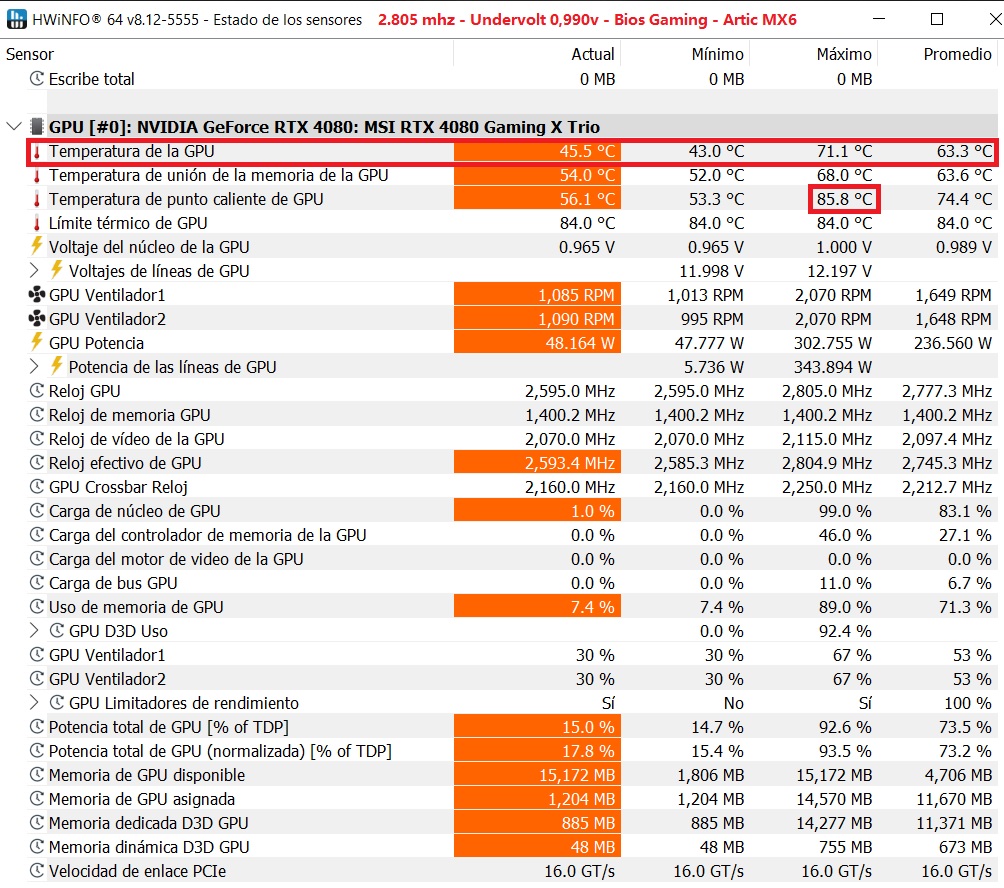Select the Temperatura de la GPU row label
The height and width of the screenshot is (888, 1004).
click(131, 151)
